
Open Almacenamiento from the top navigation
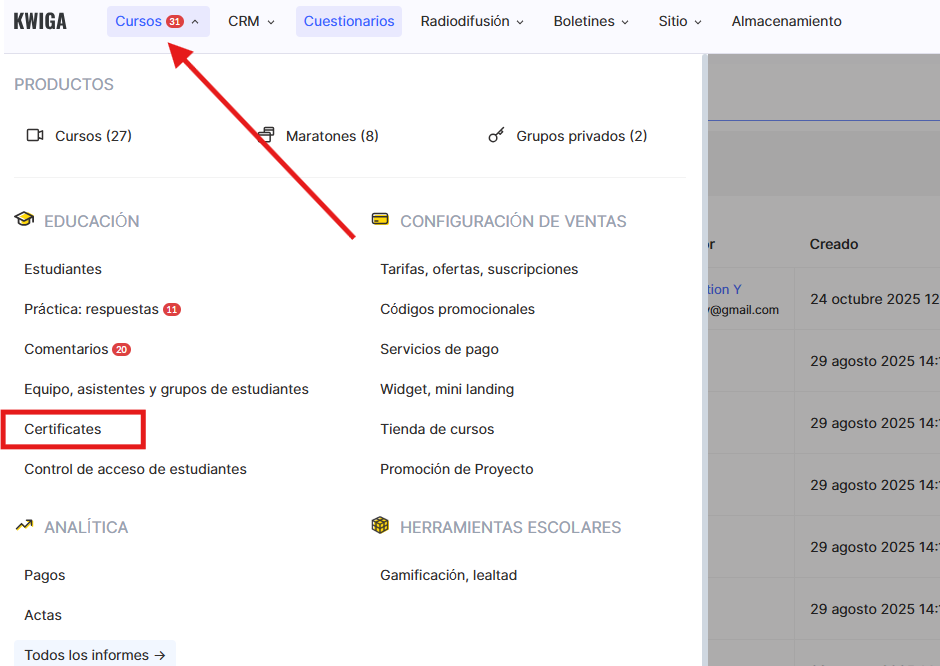[786, 21]
